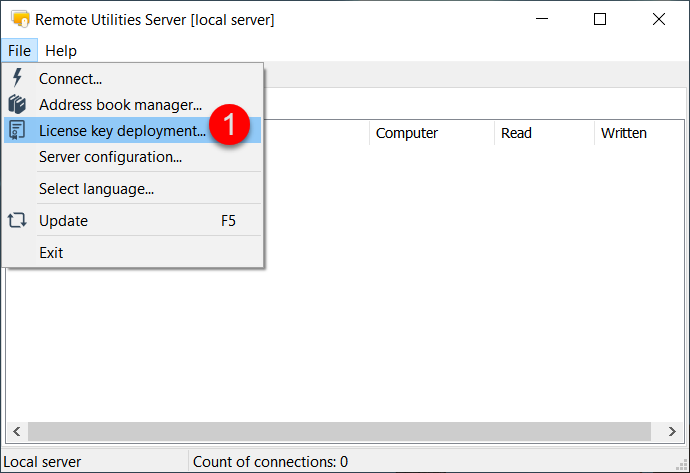
Task: Choose Select language...
Action: [132, 189]
